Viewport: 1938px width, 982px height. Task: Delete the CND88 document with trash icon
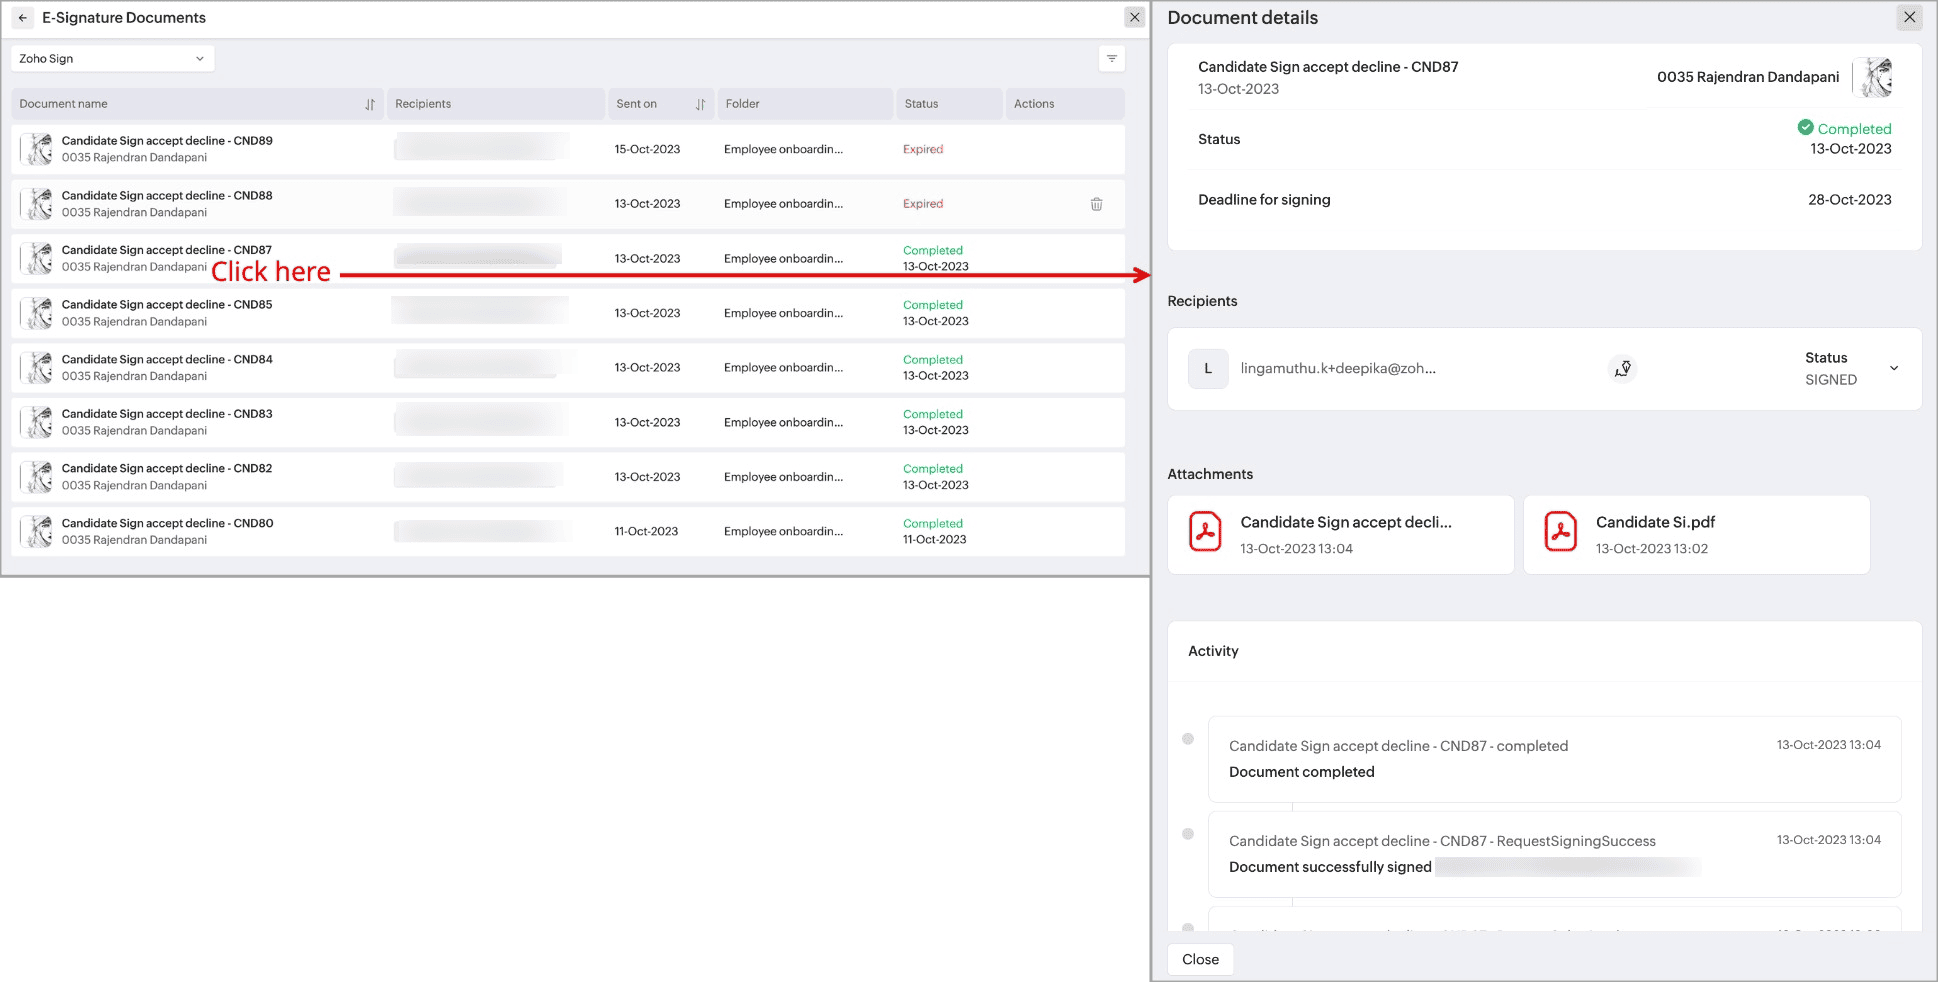[1096, 204]
